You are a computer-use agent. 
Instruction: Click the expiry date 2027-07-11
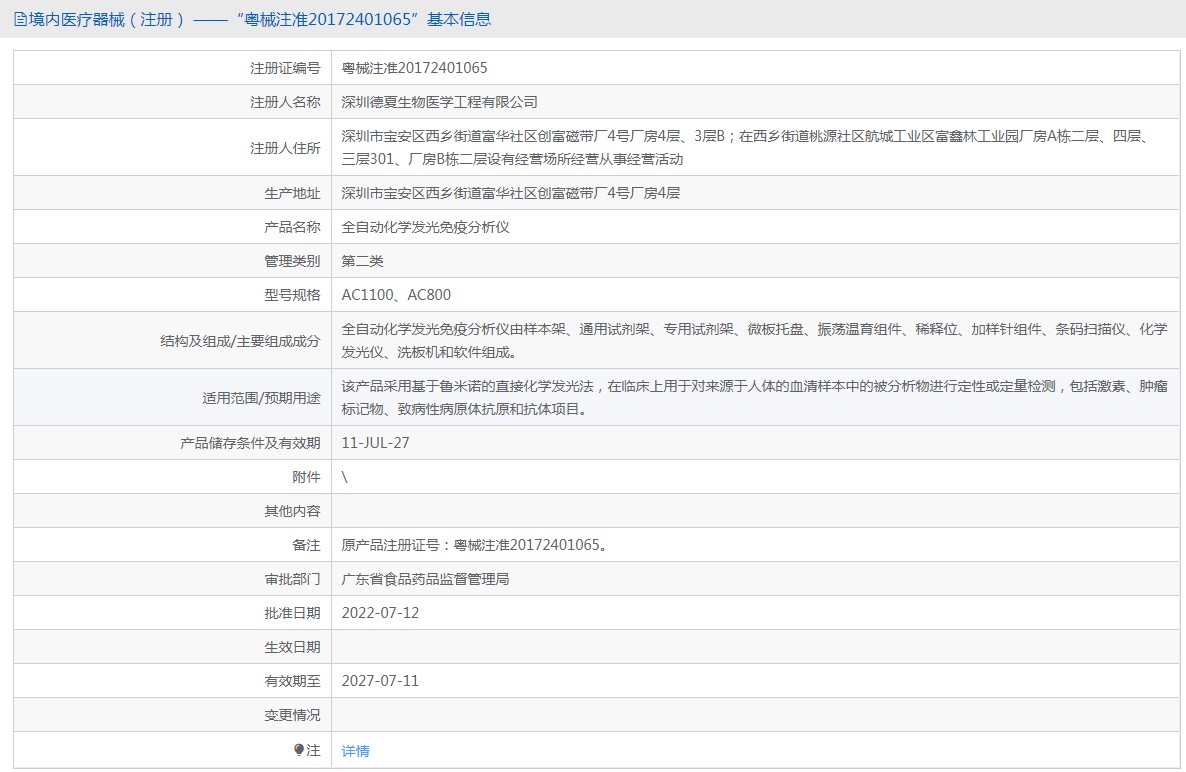point(380,681)
